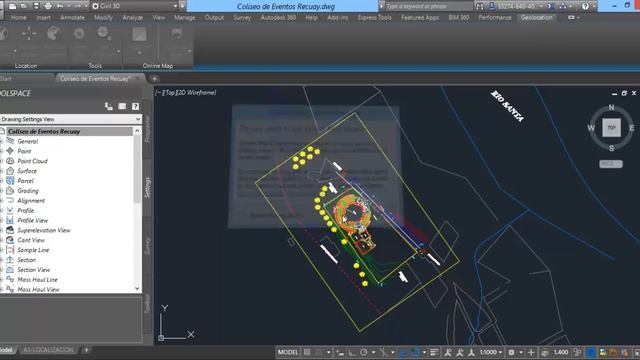Screen dimensions: 640x360
Task: Click the WCS dropdown below ViewCube
Action: (x=611, y=164)
